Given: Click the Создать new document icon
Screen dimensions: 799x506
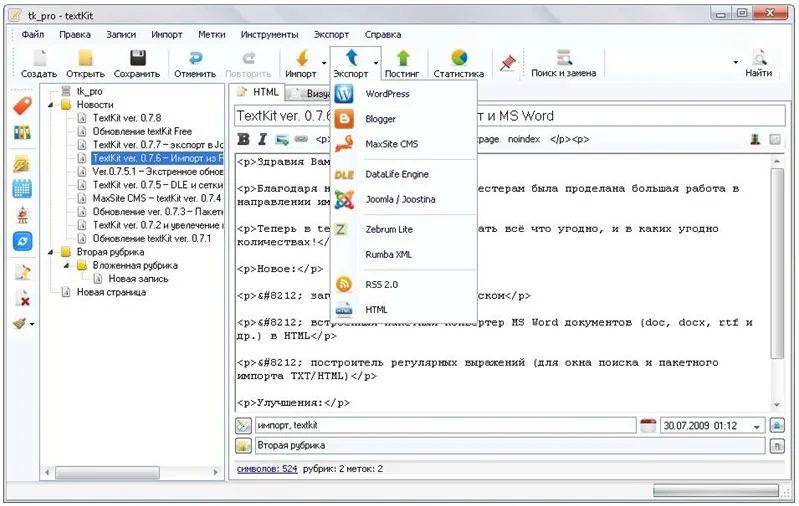Looking at the screenshot, I should point(38,58).
